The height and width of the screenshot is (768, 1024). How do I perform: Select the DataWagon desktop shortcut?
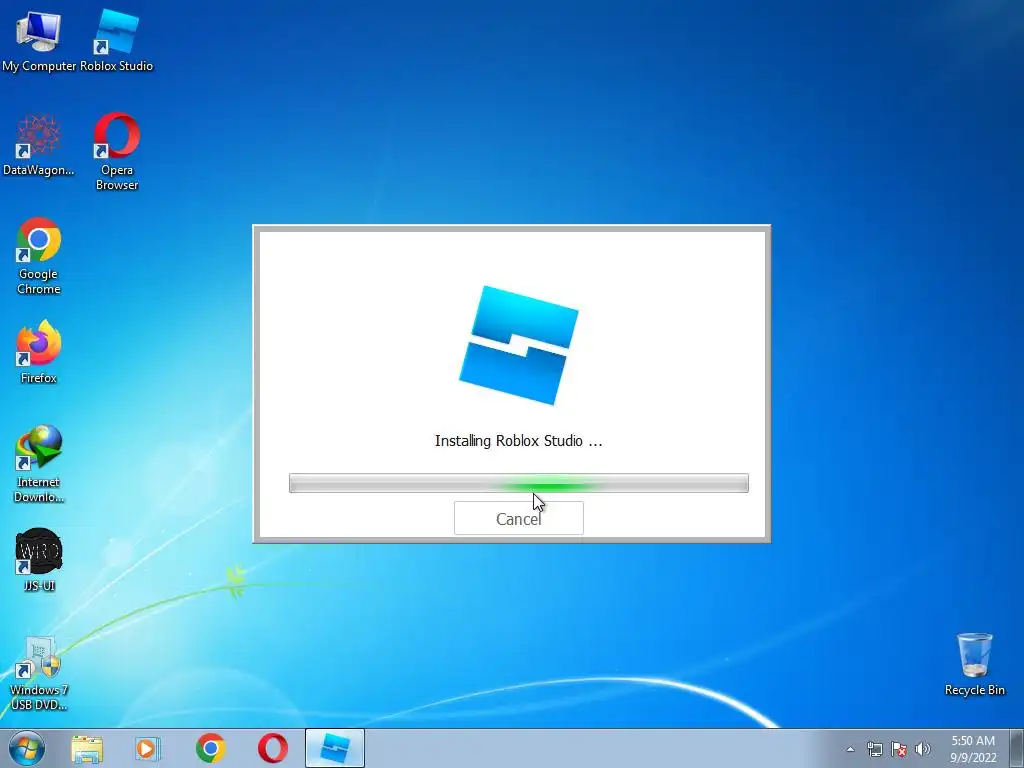39,145
